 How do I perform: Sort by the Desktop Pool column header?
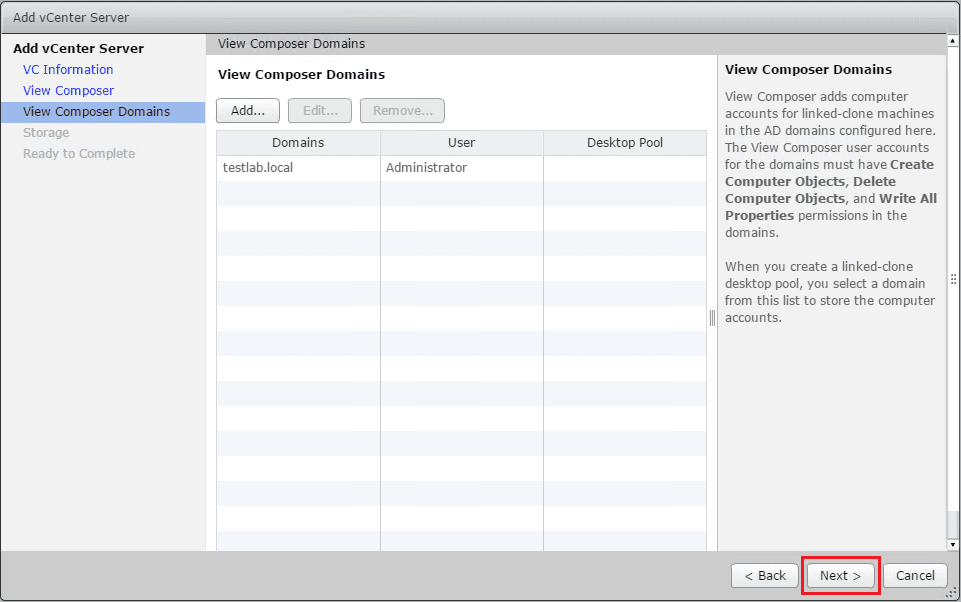click(x=625, y=142)
